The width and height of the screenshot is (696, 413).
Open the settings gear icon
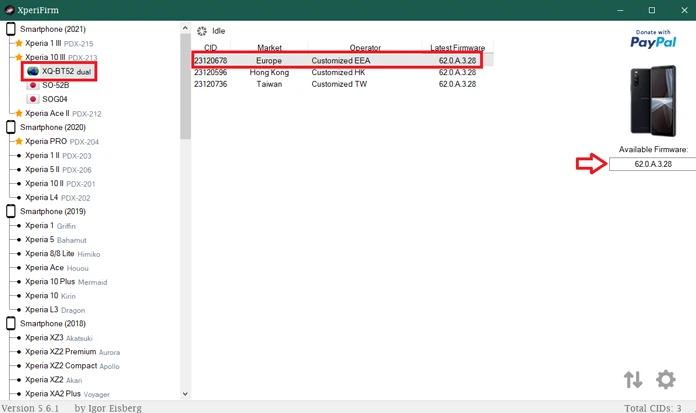(x=665, y=380)
